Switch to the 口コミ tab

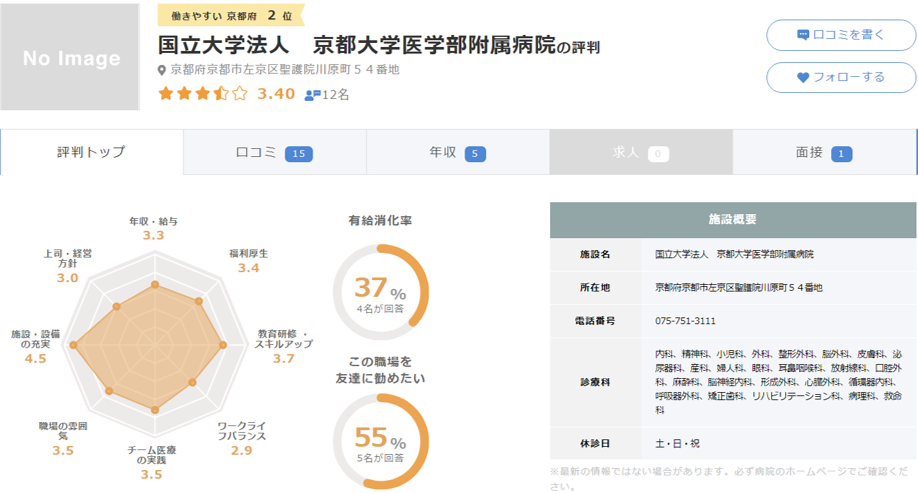point(274,152)
